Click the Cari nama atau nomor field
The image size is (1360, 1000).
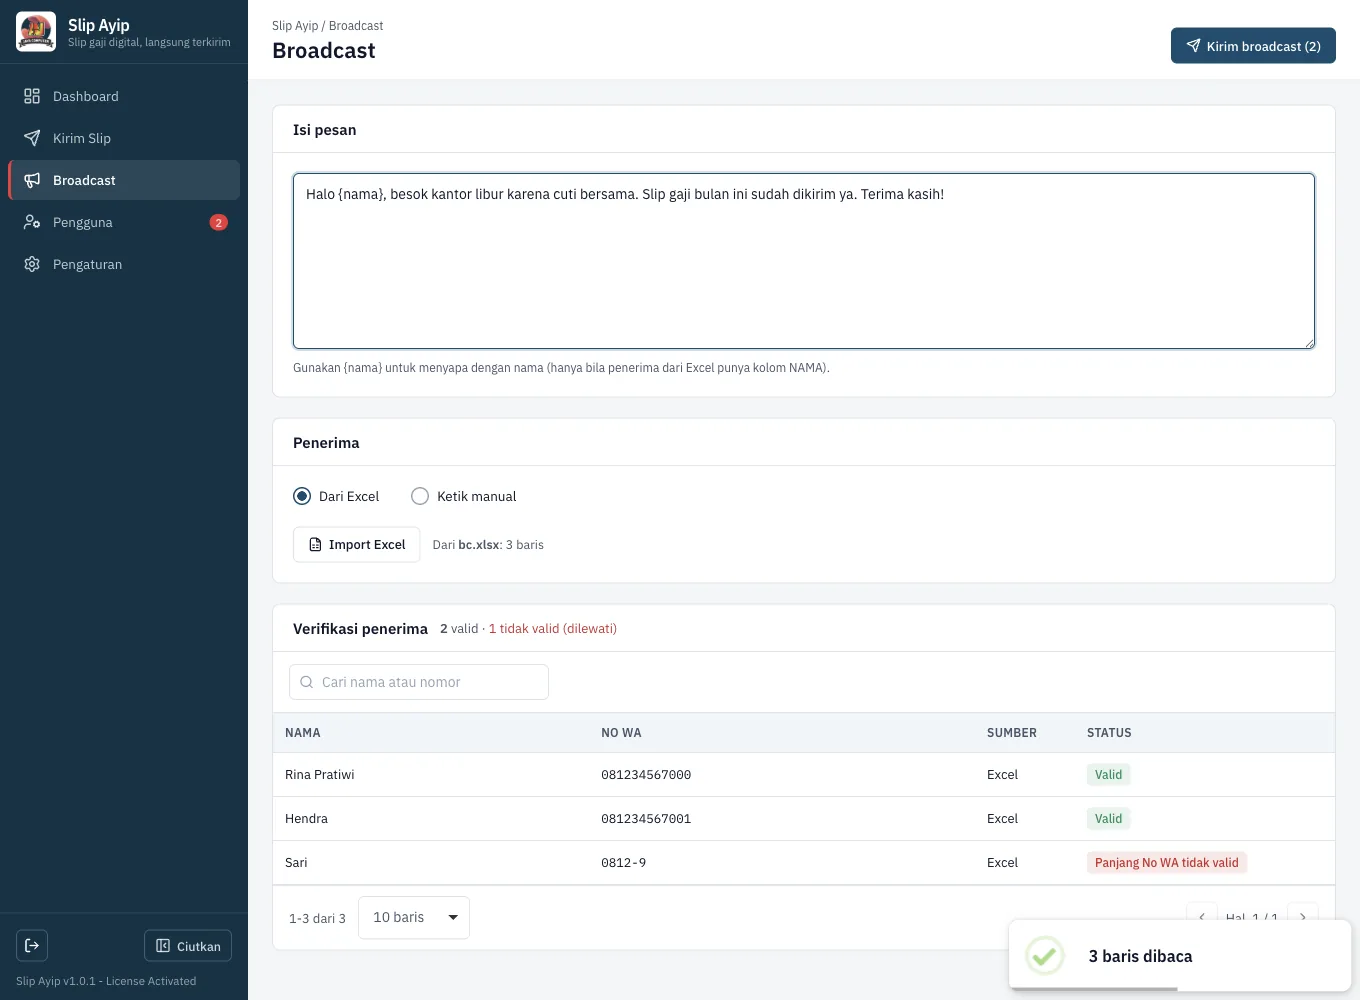419,682
